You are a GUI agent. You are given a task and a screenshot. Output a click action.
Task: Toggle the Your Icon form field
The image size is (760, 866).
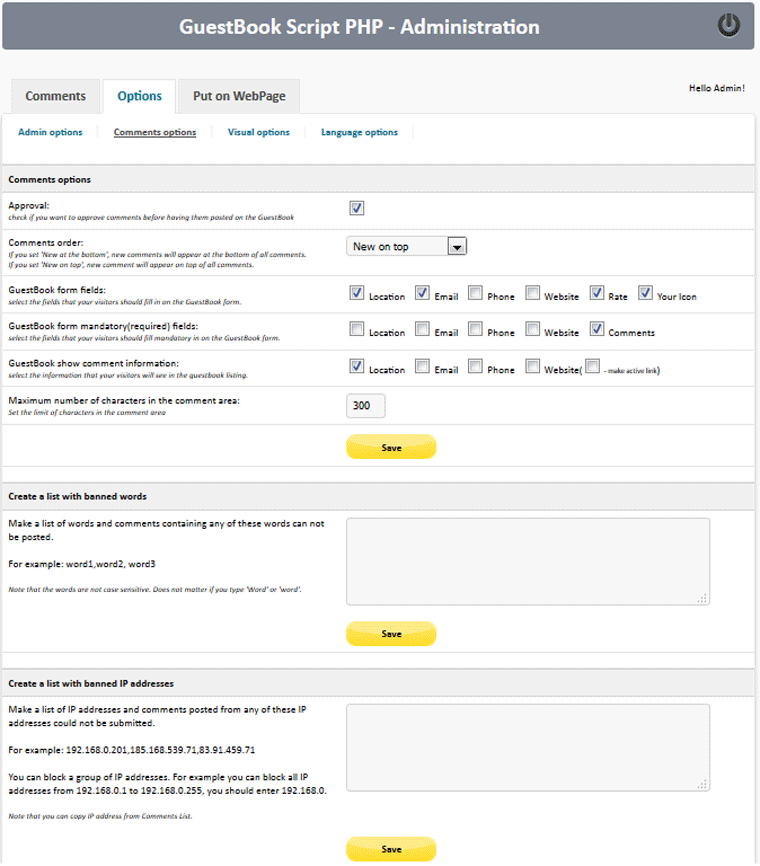coord(644,293)
